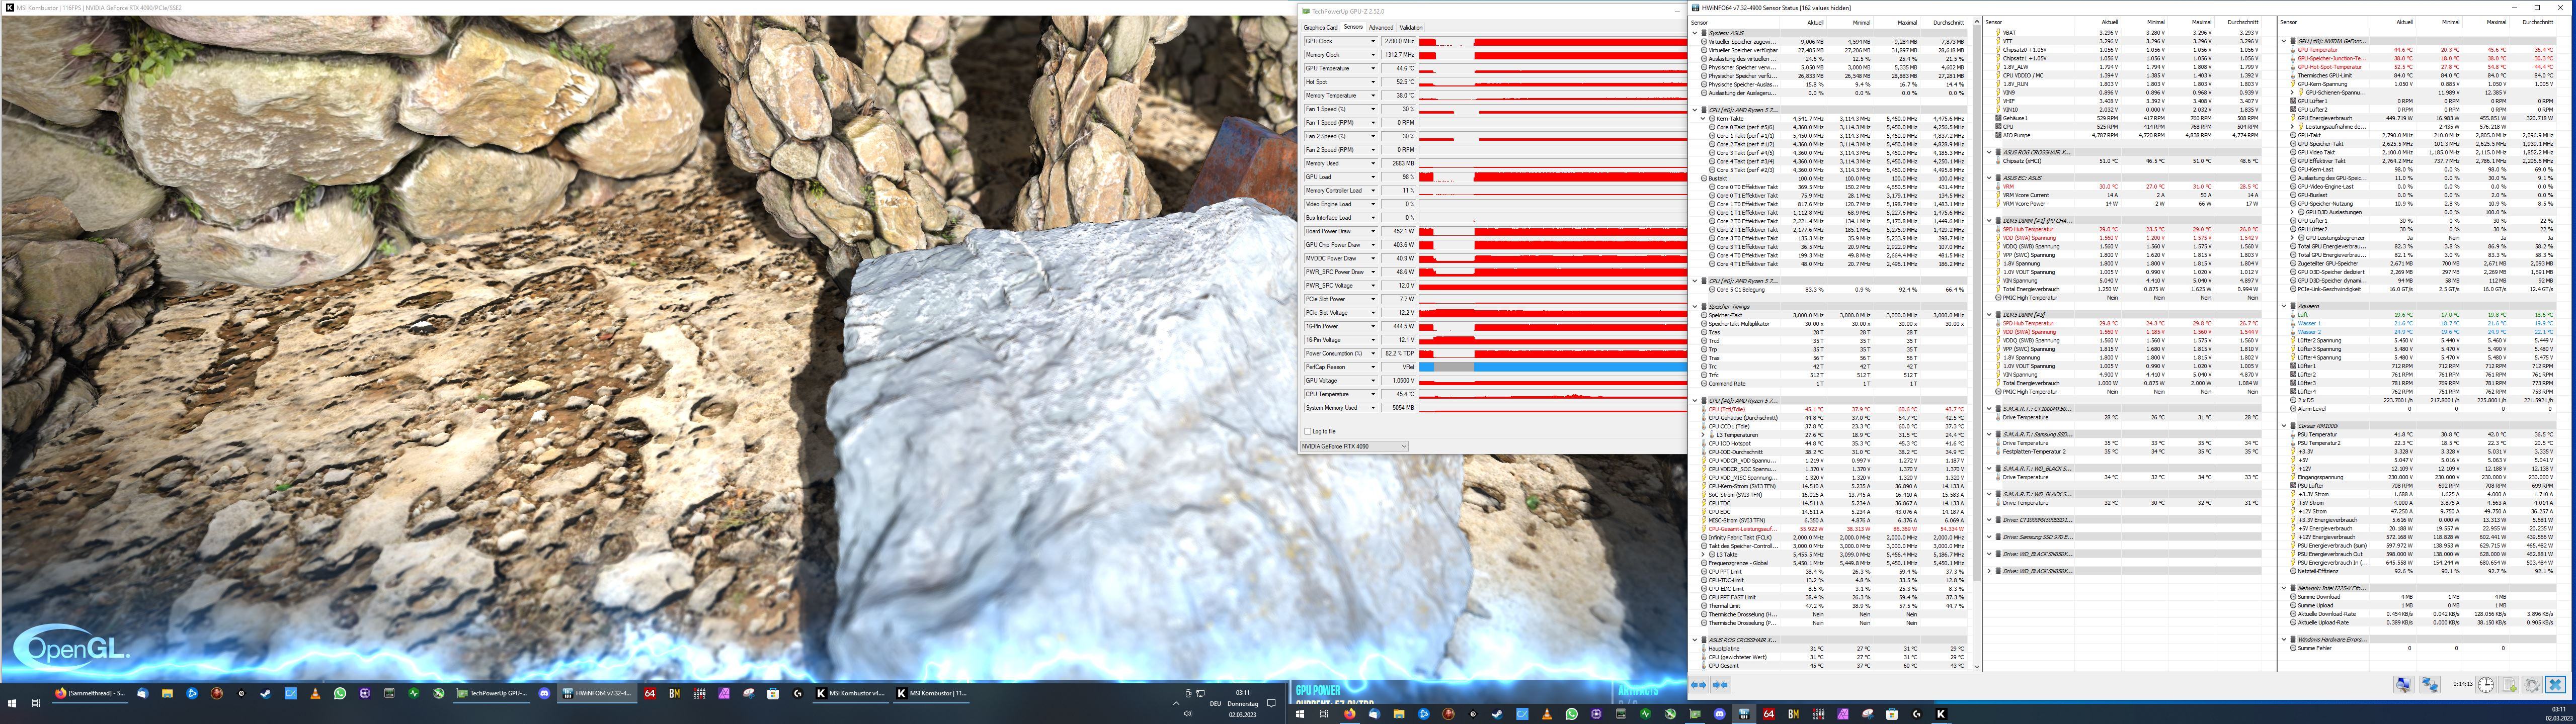The width and height of the screenshot is (2576, 724).
Task: Start HWiNFO logging with sheet icon
Action: 2509,685
